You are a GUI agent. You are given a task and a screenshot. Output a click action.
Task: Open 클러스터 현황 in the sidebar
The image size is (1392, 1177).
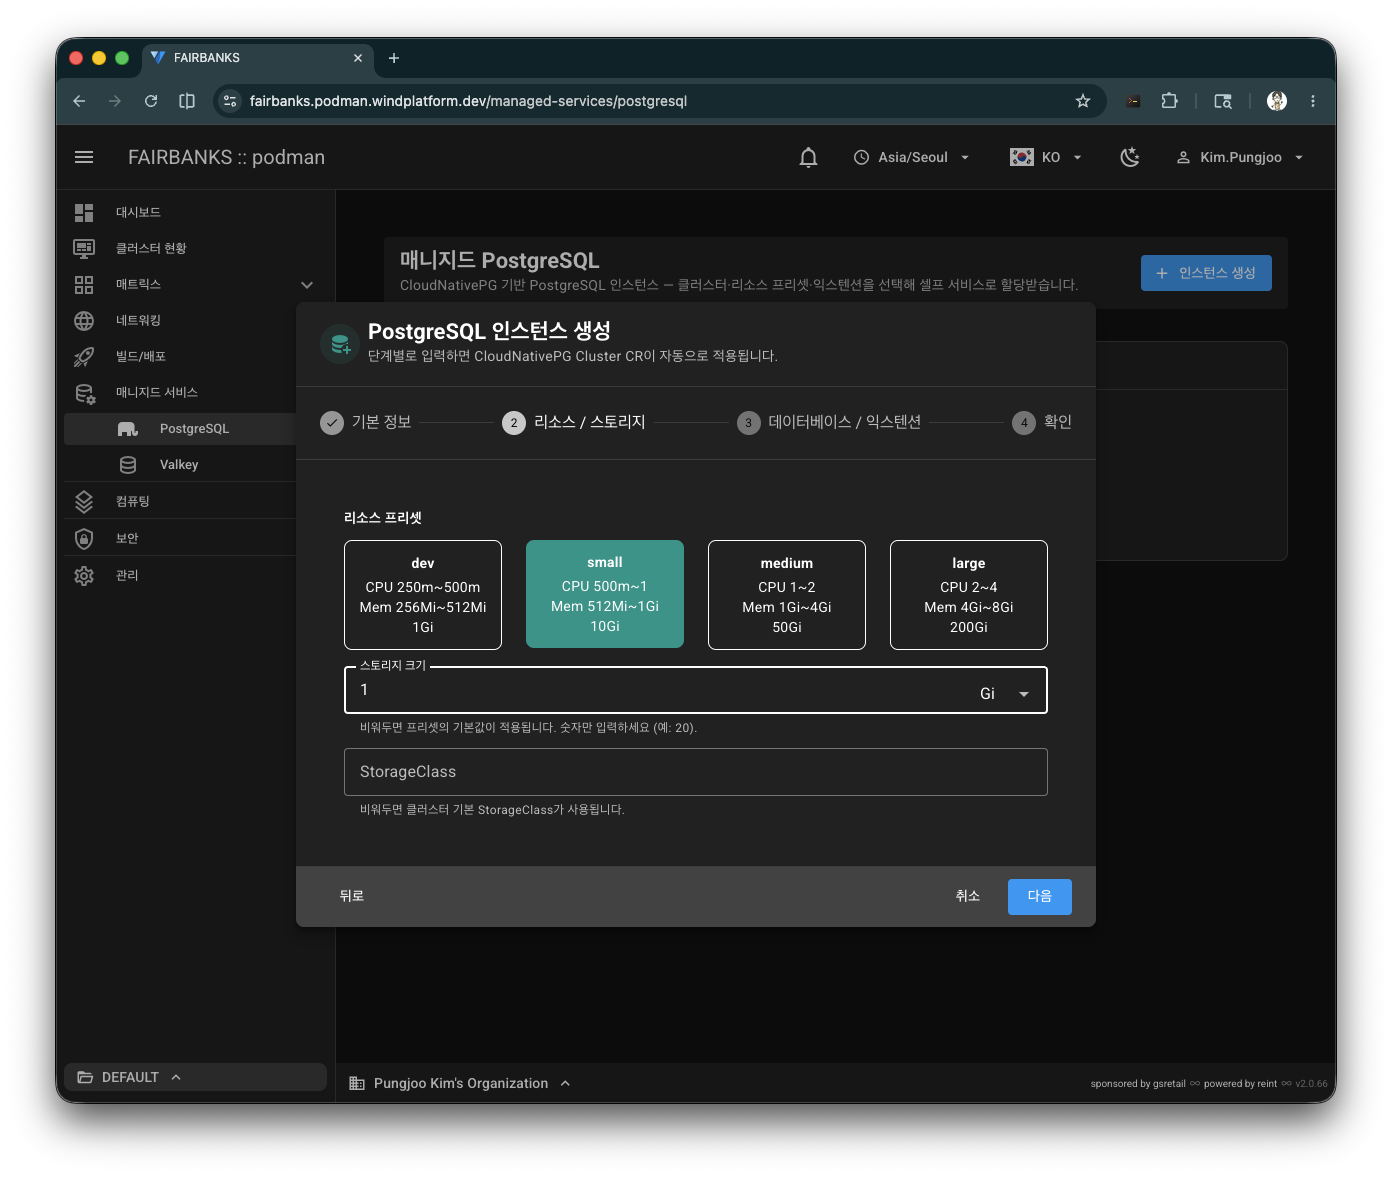[x=151, y=248]
